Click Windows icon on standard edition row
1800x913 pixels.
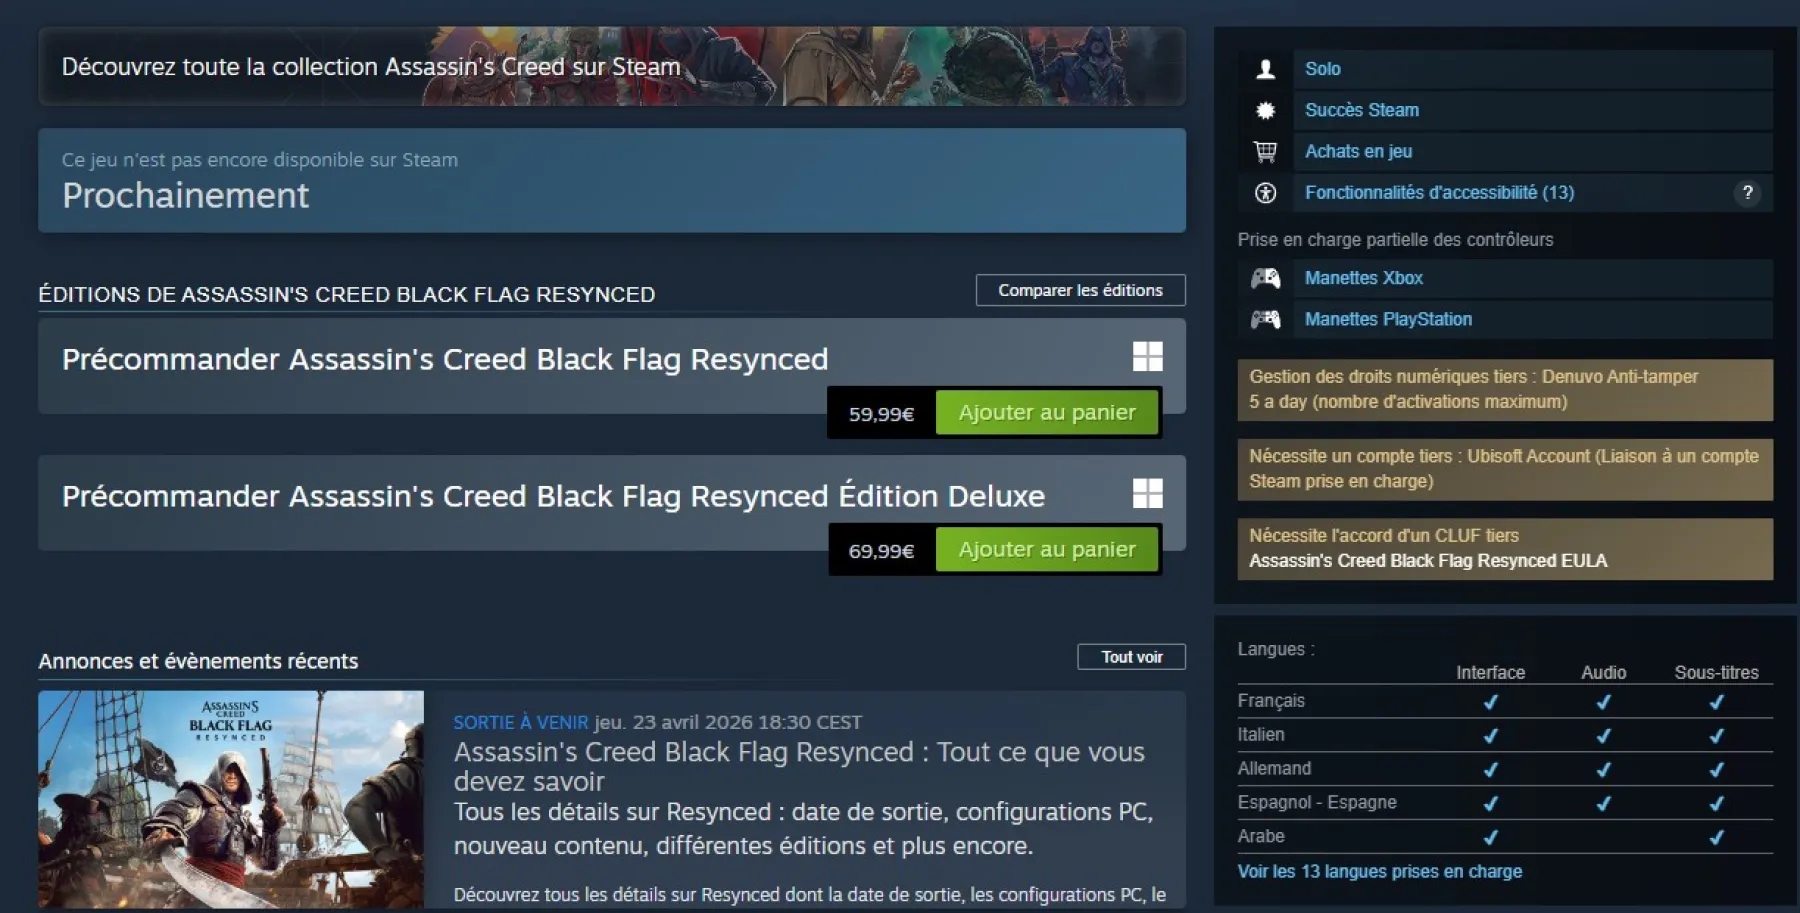[x=1147, y=356]
